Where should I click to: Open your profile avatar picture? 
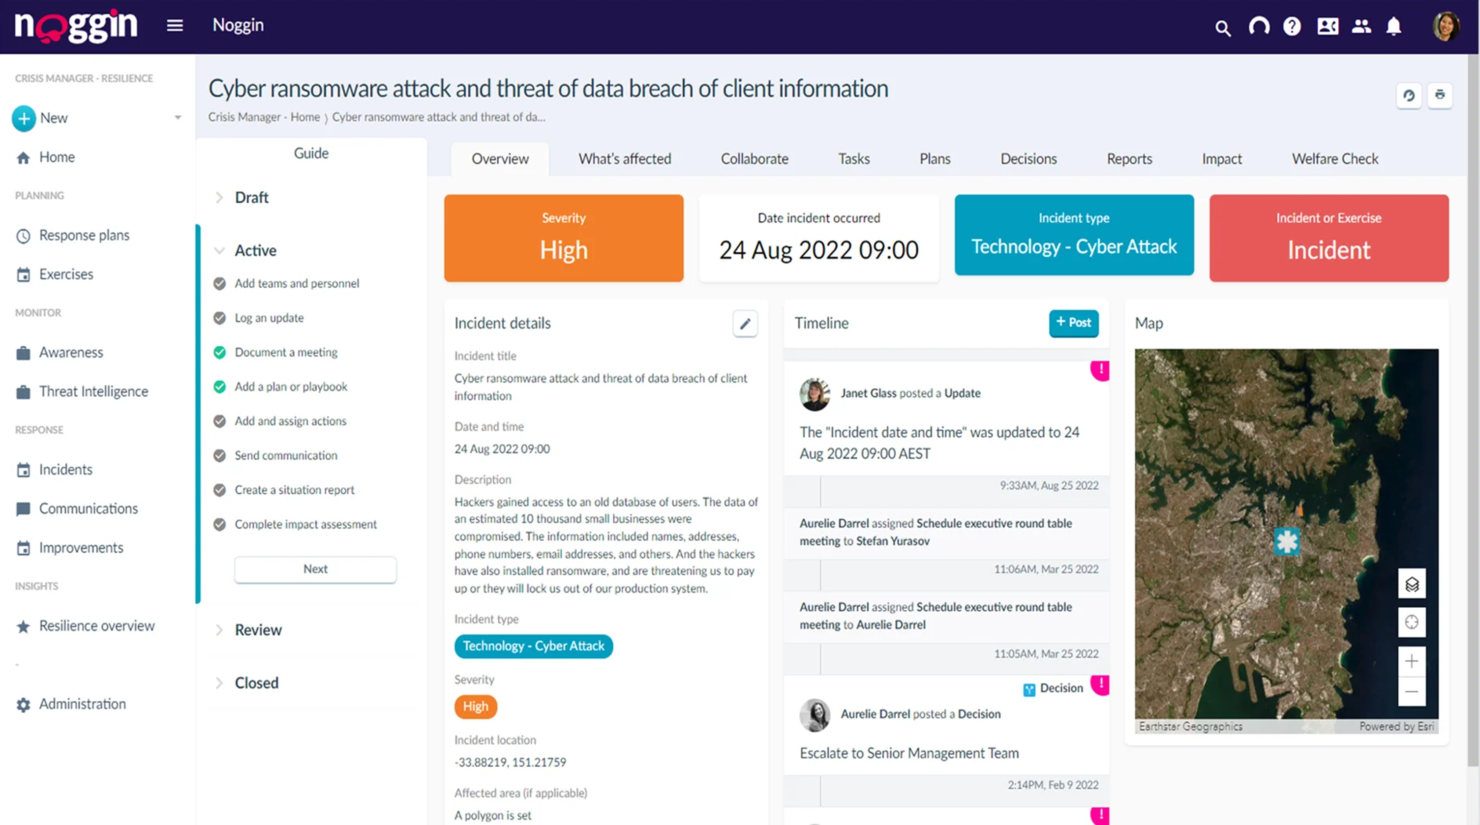[x=1447, y=26]
